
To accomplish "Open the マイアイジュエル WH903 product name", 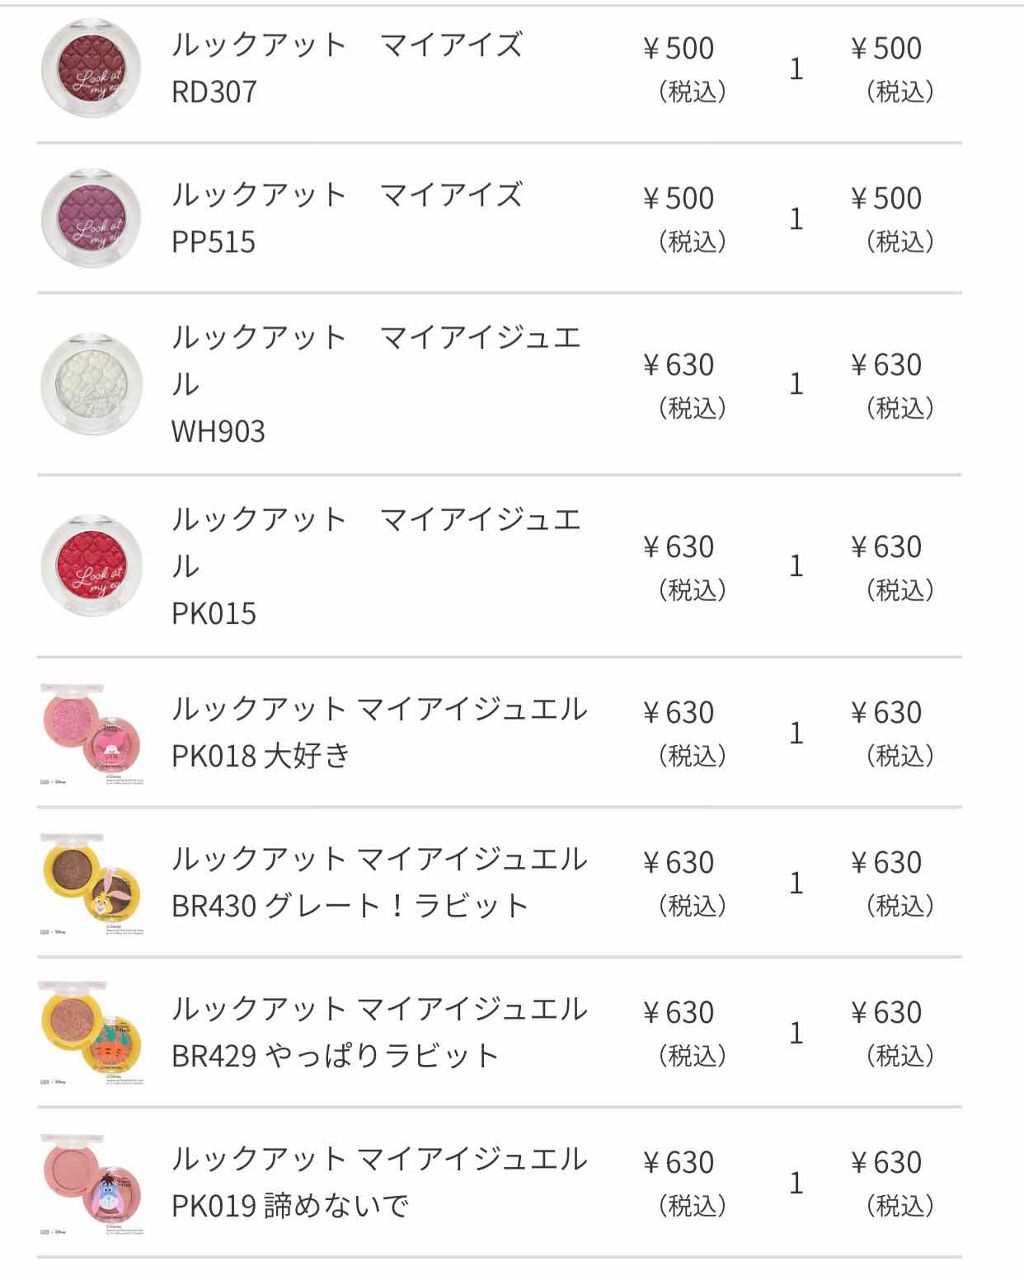I will [x=375, y=383].
